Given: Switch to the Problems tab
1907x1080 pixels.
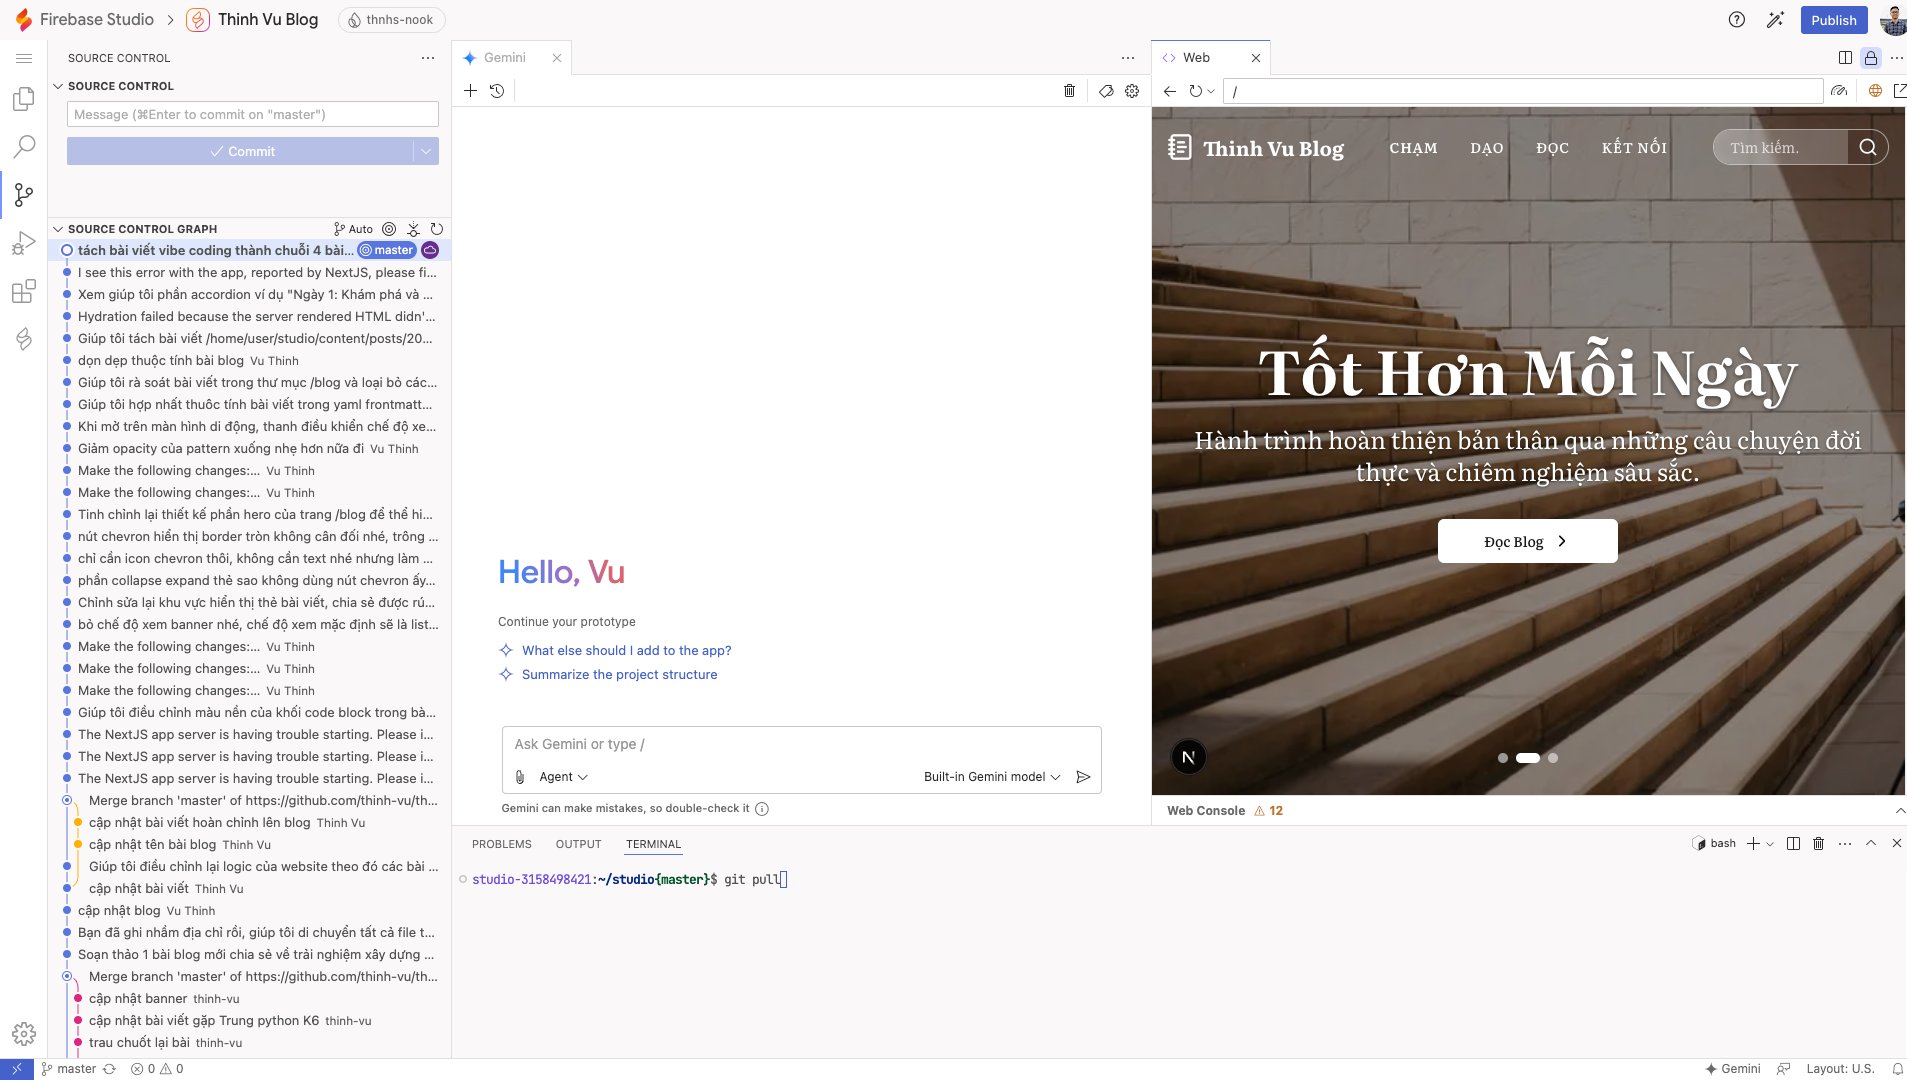Looking at the screenshot, I should point(502,844).
